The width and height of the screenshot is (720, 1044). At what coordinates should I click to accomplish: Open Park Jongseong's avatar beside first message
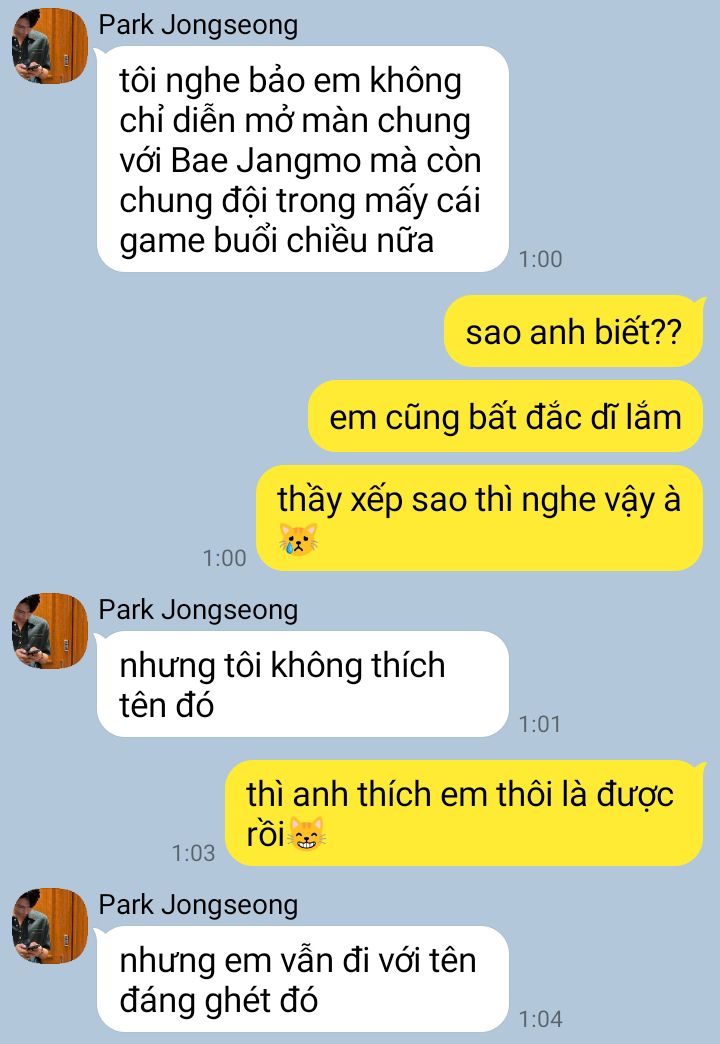click(x=50, y=46)
